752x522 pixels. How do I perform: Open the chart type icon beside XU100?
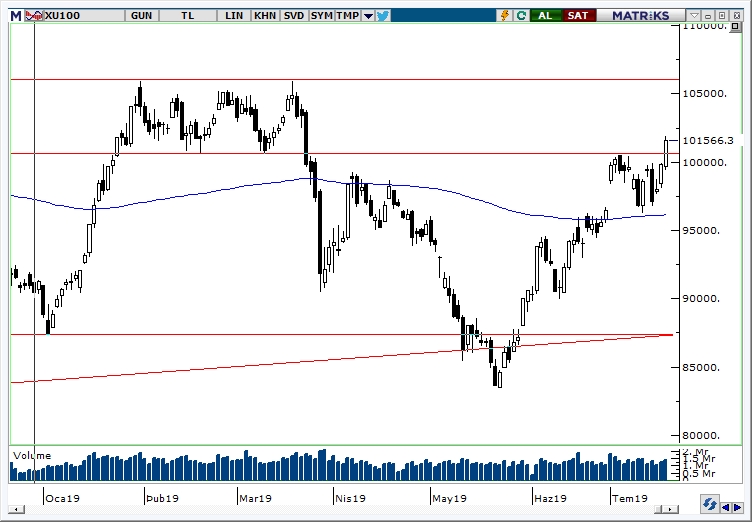point(34,15)
